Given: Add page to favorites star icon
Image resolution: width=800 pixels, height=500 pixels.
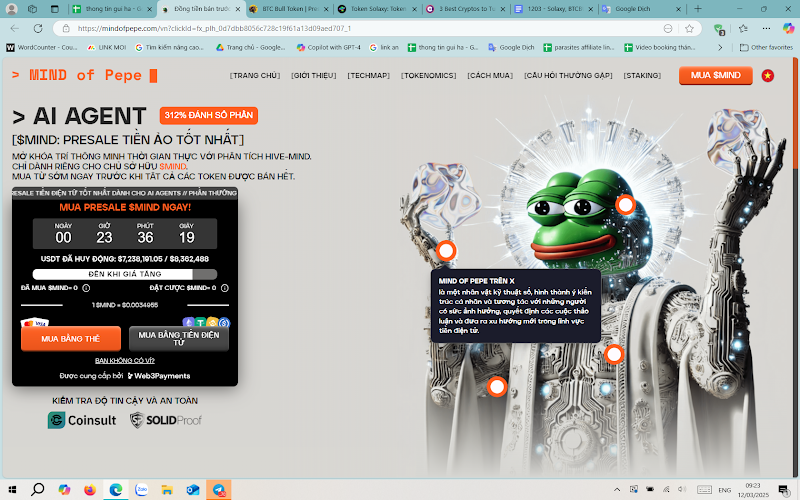Looking at the screenshot, I should point(689,29).
